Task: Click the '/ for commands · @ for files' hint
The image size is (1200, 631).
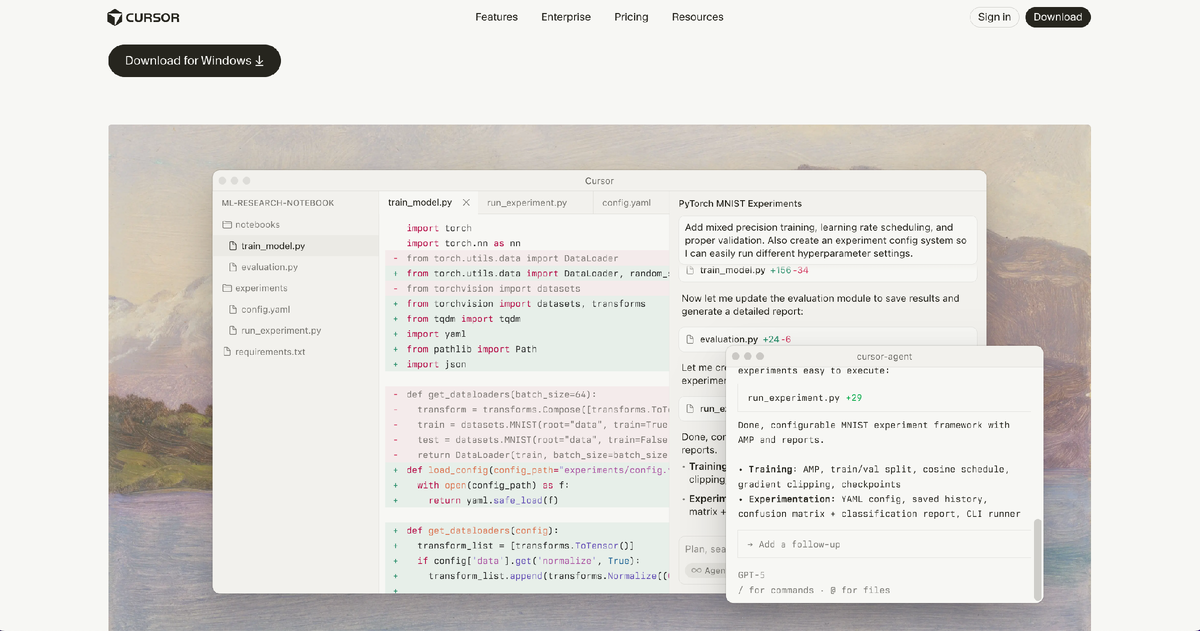Action: coord(813,590)
